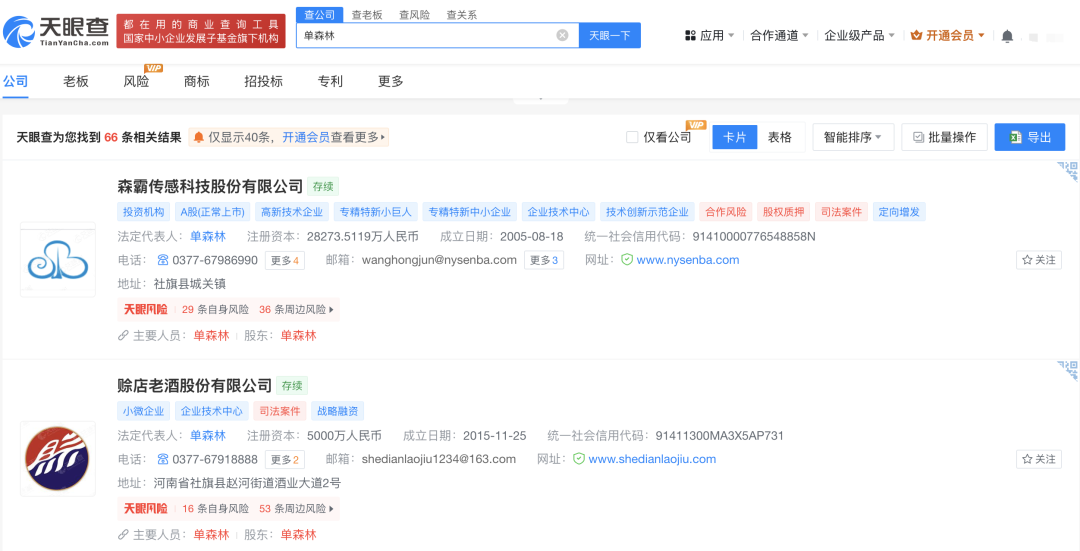Click link icon beside 赊店老酒 主要人员

(x=123, y=534)
